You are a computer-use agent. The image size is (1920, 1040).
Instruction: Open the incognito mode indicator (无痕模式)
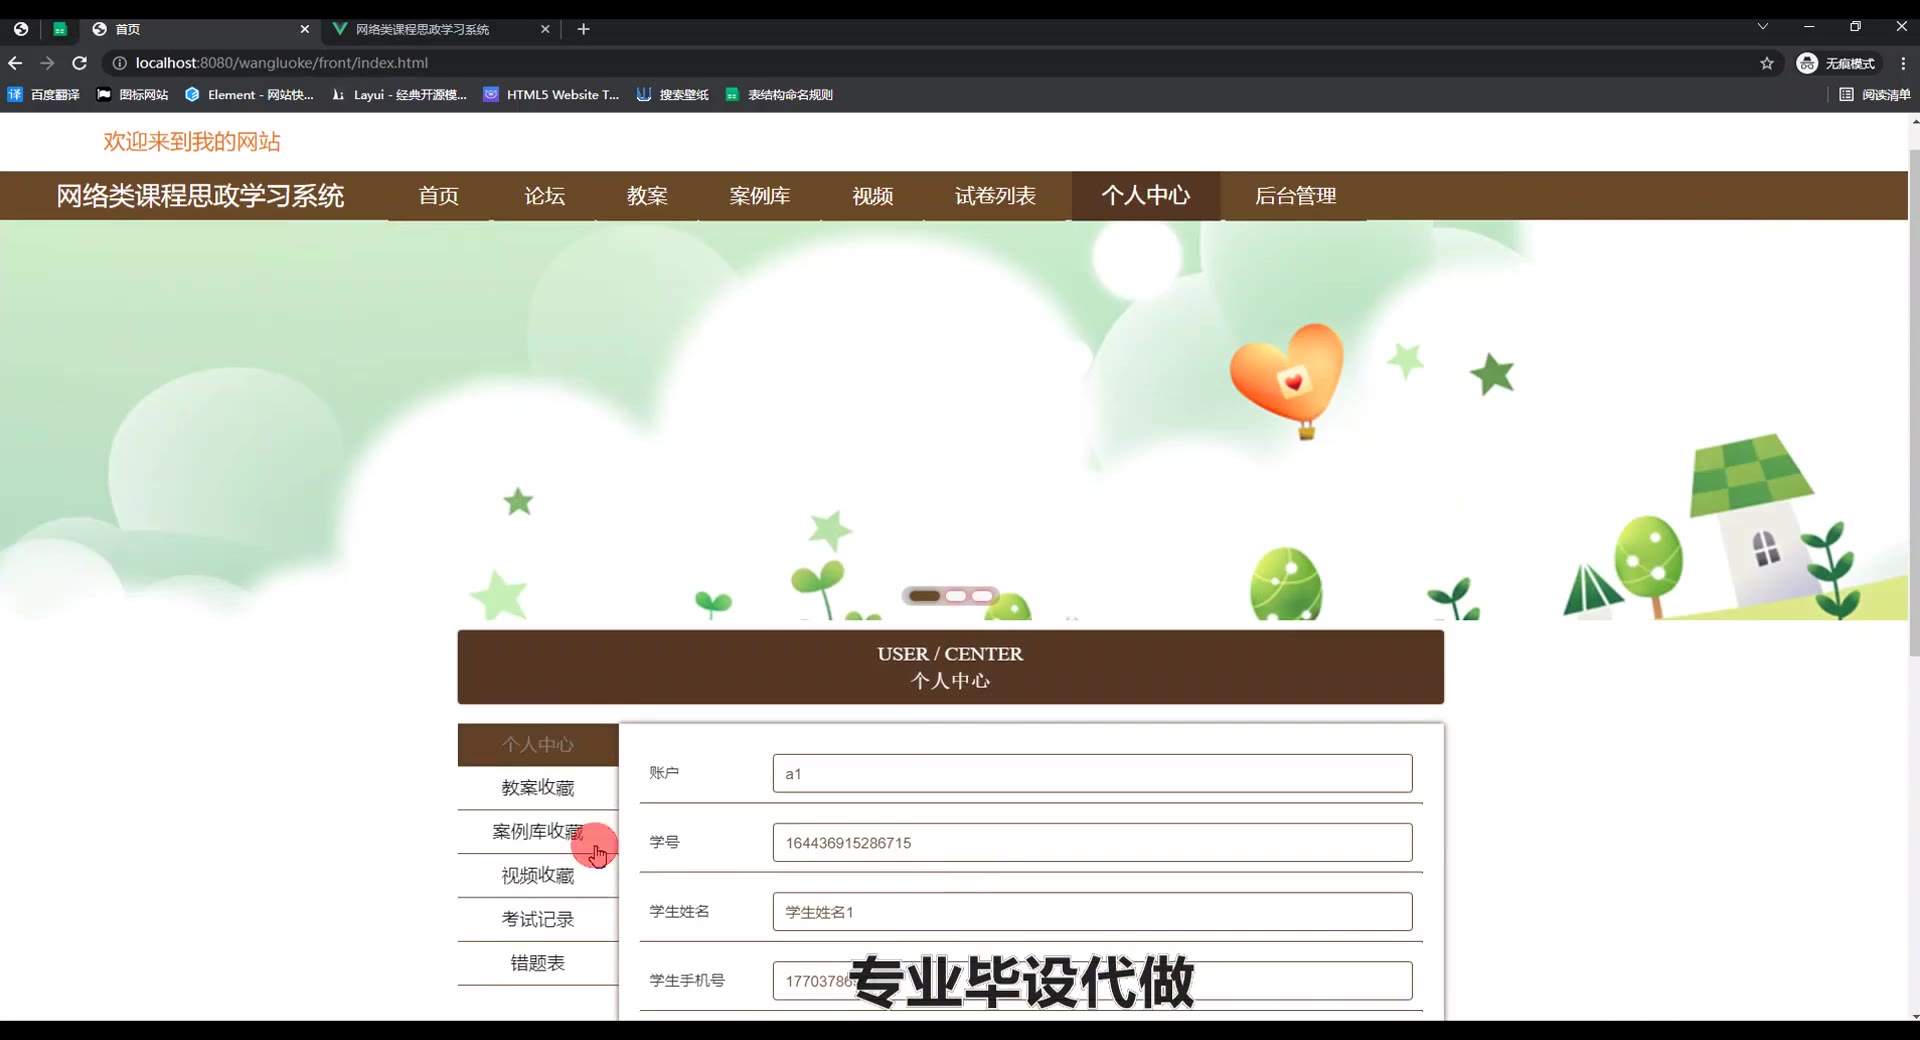click(1837, 63)
